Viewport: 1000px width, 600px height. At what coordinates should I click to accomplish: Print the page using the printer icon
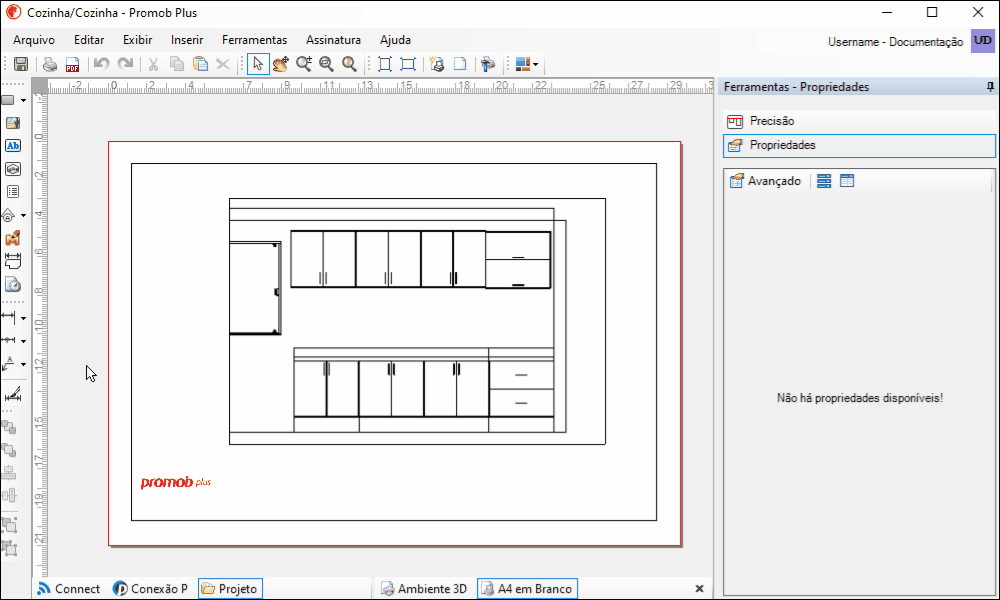[x=50, y=64]
